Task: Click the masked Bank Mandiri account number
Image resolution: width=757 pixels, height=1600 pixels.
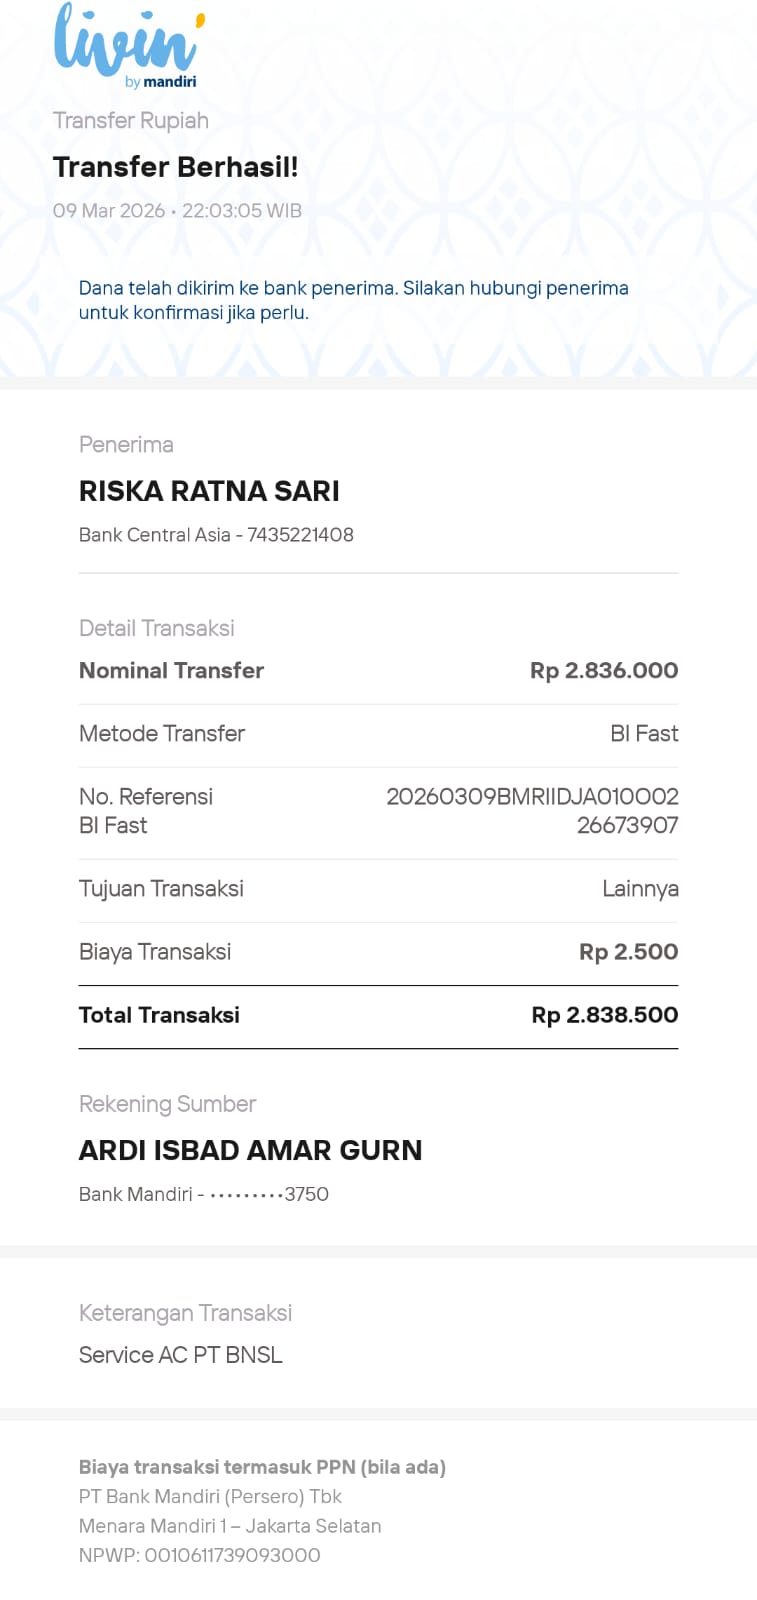Action: (268, 1194)
